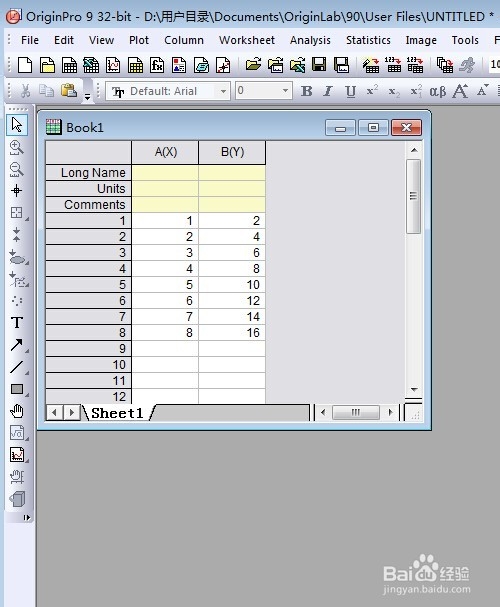Decrease font size with small A
Screen dimensions: 500x607
tap(482, 91)
